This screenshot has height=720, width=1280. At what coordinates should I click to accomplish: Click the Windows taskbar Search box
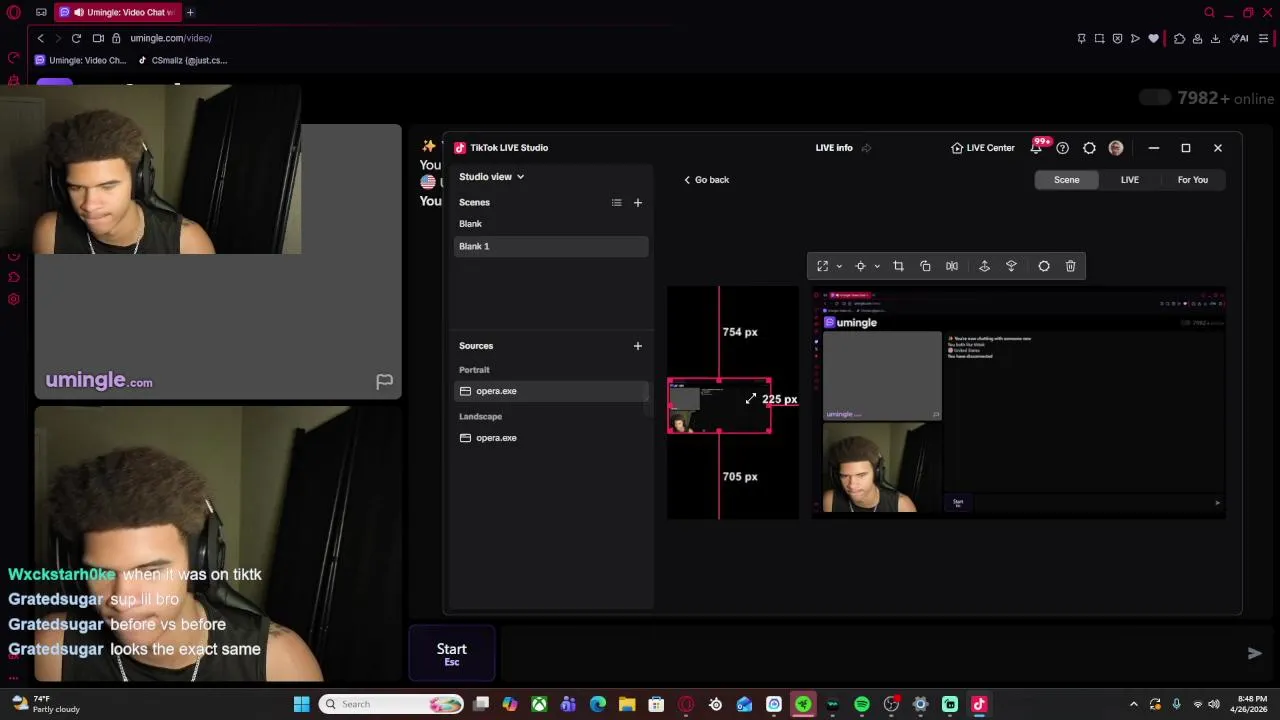click(393, 704)
